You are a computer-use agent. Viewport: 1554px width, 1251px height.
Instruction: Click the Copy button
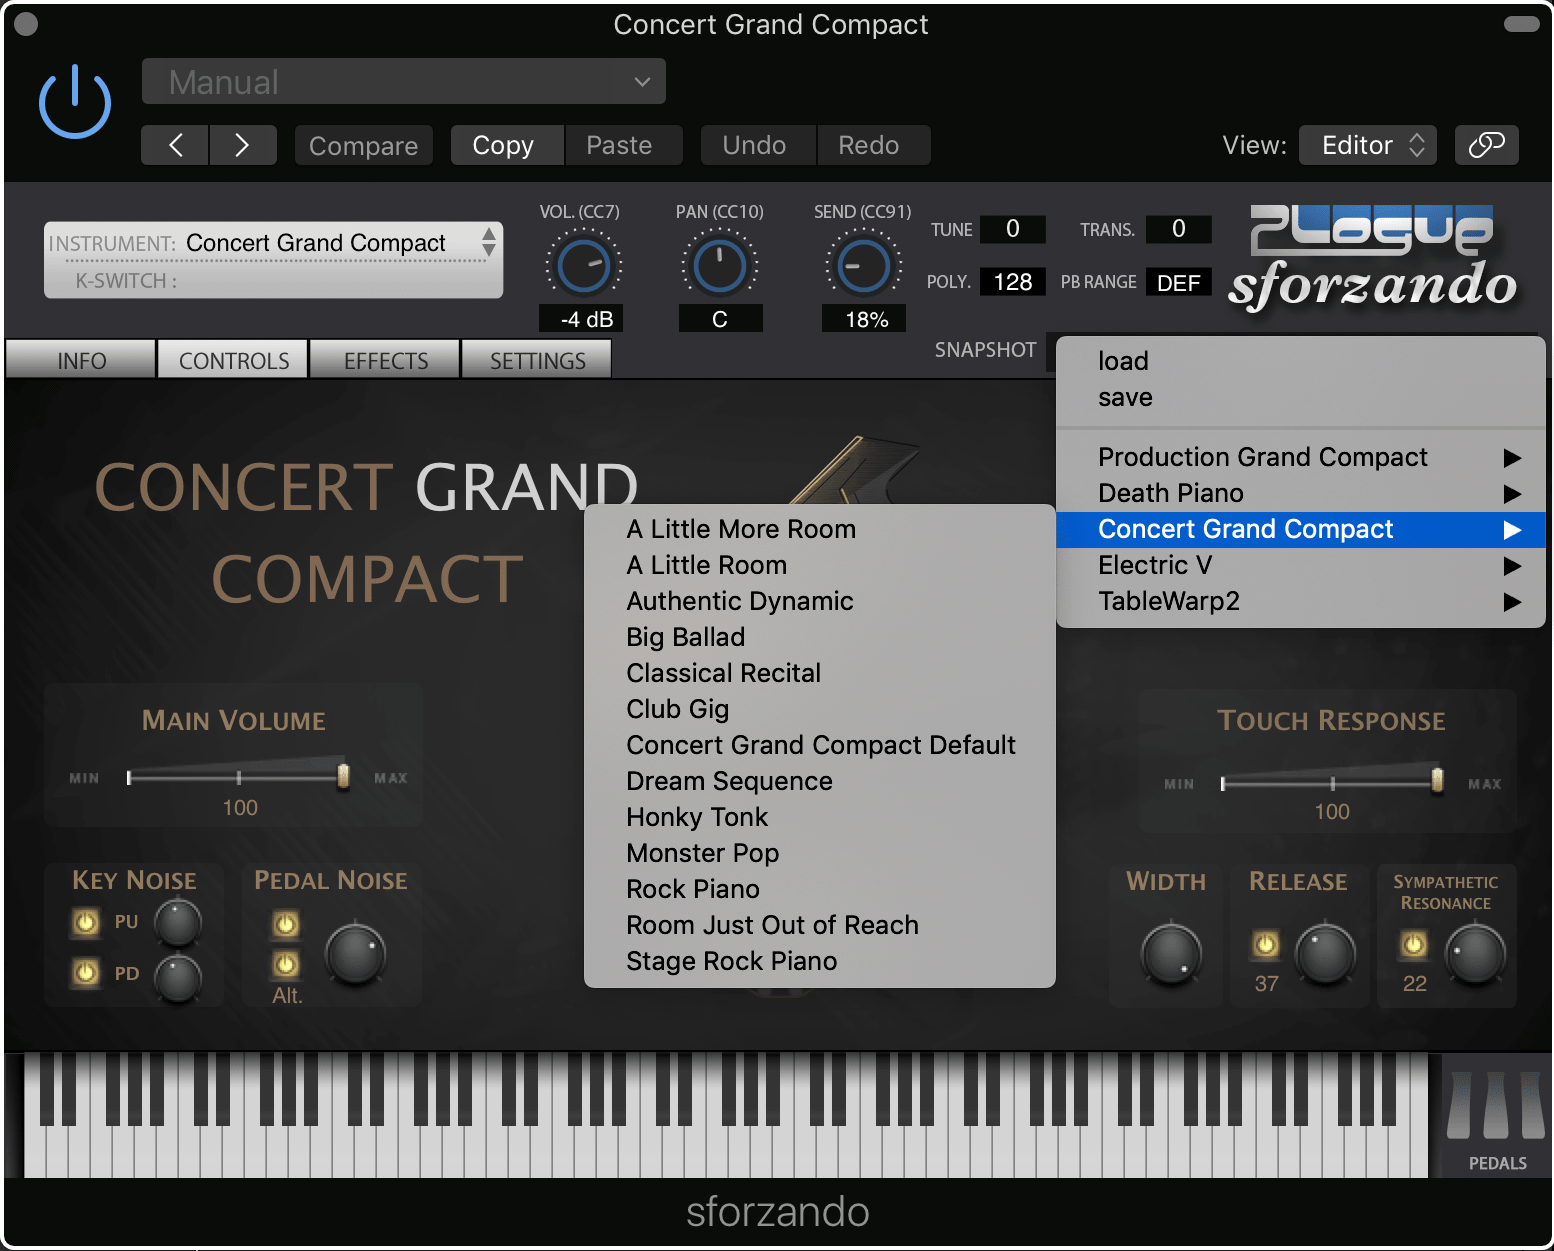click(x=507, y=145)
